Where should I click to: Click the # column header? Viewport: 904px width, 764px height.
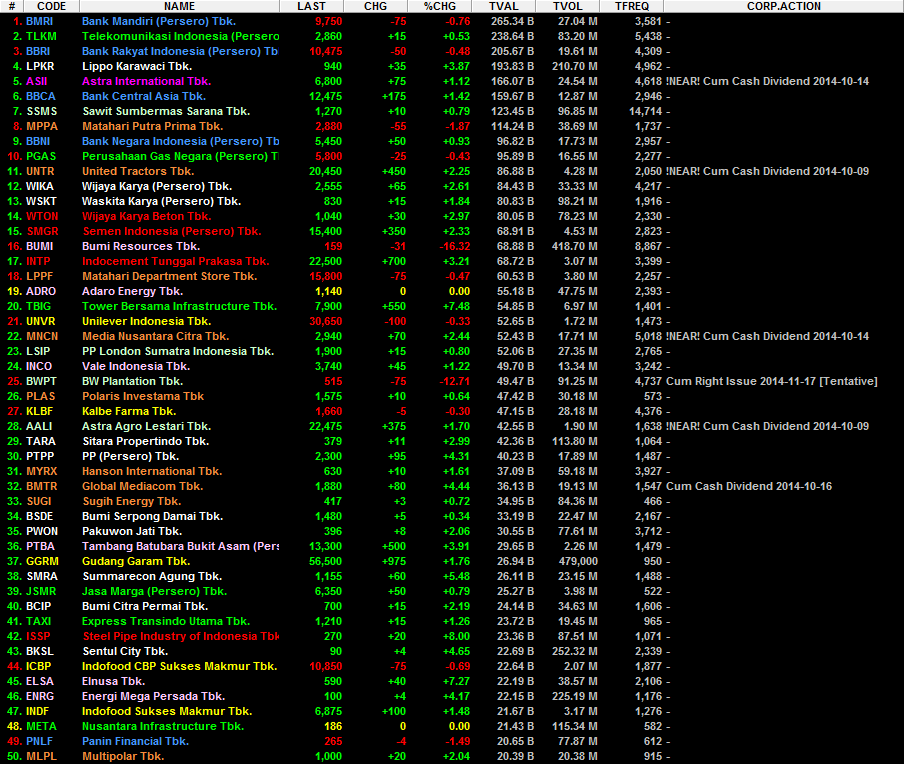(x=12, y=6)
